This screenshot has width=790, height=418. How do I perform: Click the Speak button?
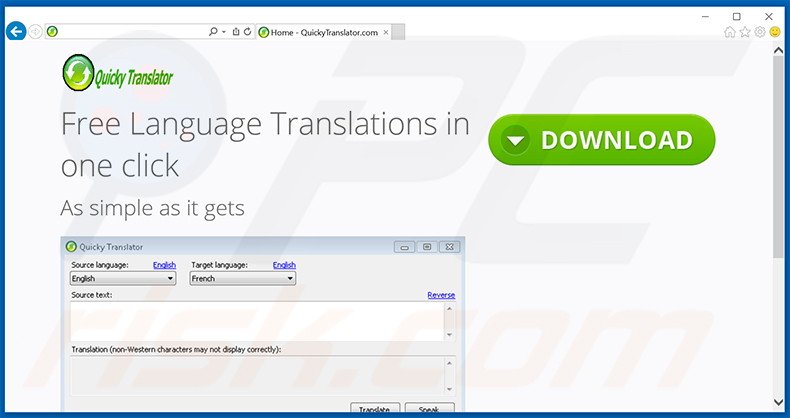tap(429, 408)
